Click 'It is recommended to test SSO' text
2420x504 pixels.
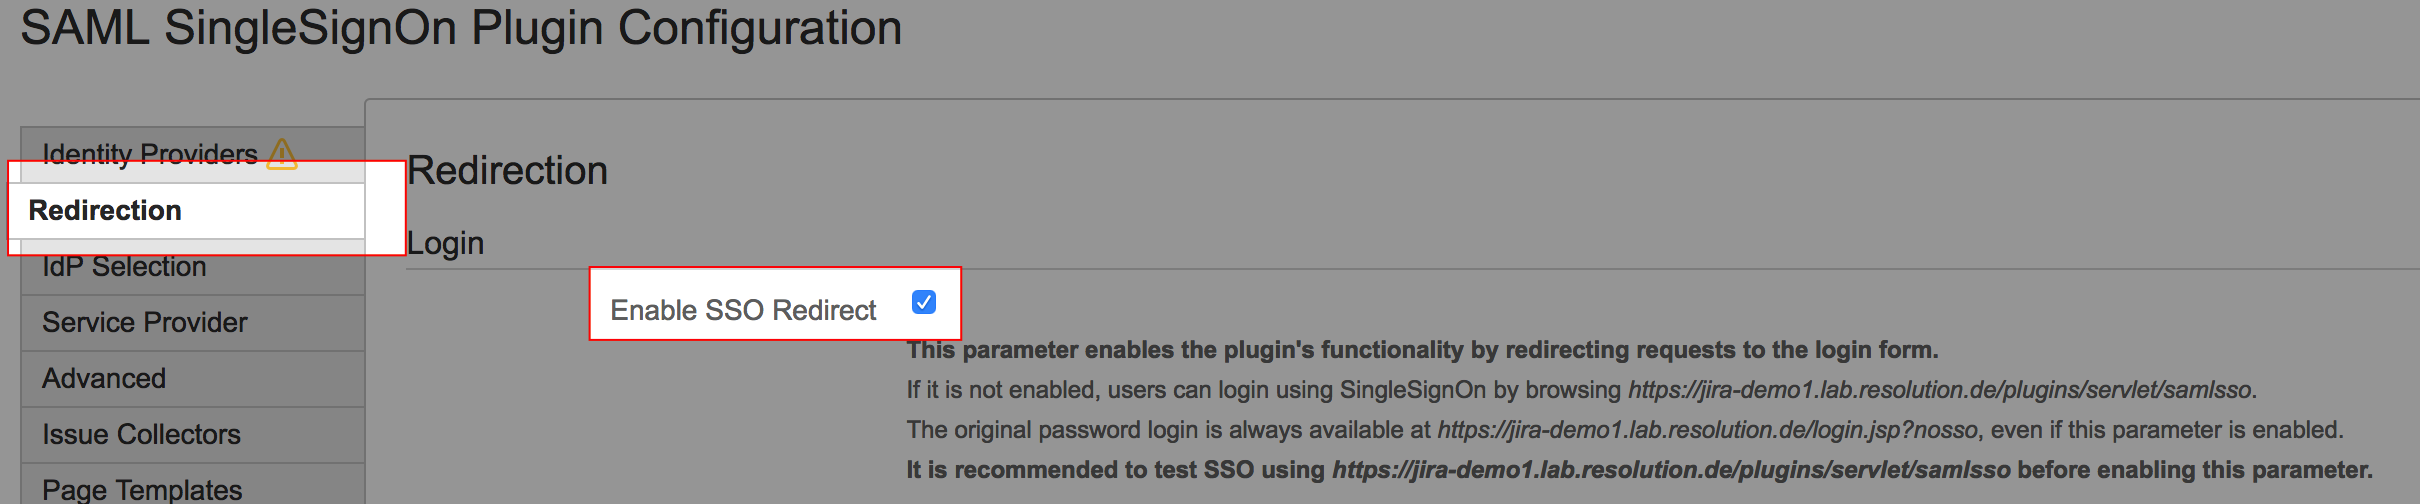tap(1115, 470)
